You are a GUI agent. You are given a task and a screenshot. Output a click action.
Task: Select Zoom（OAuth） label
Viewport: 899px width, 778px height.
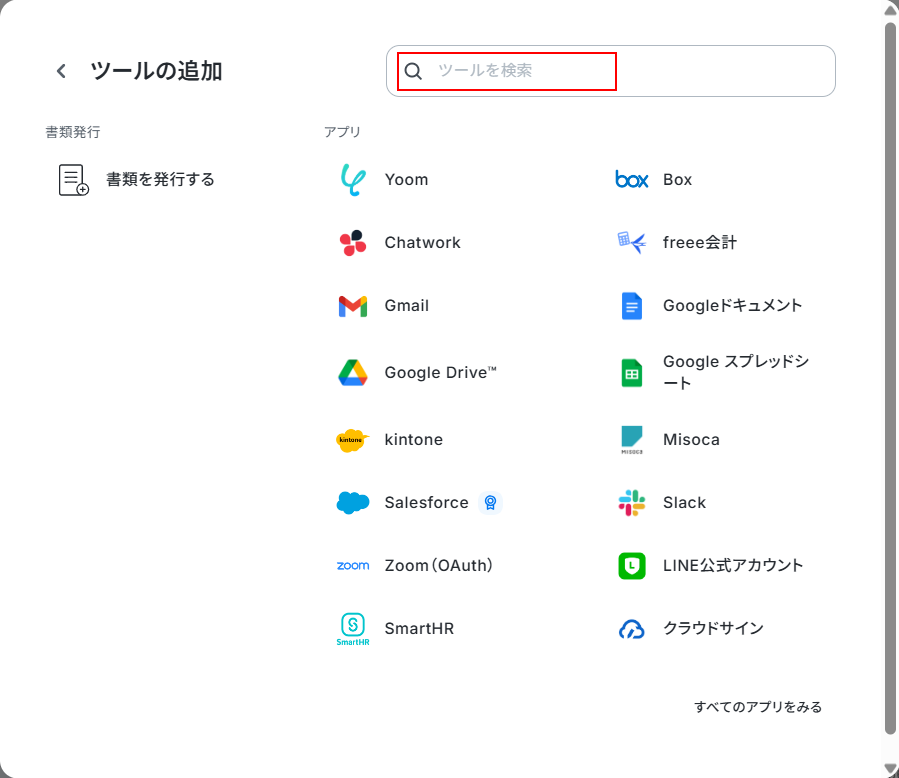tap(438, 566)
